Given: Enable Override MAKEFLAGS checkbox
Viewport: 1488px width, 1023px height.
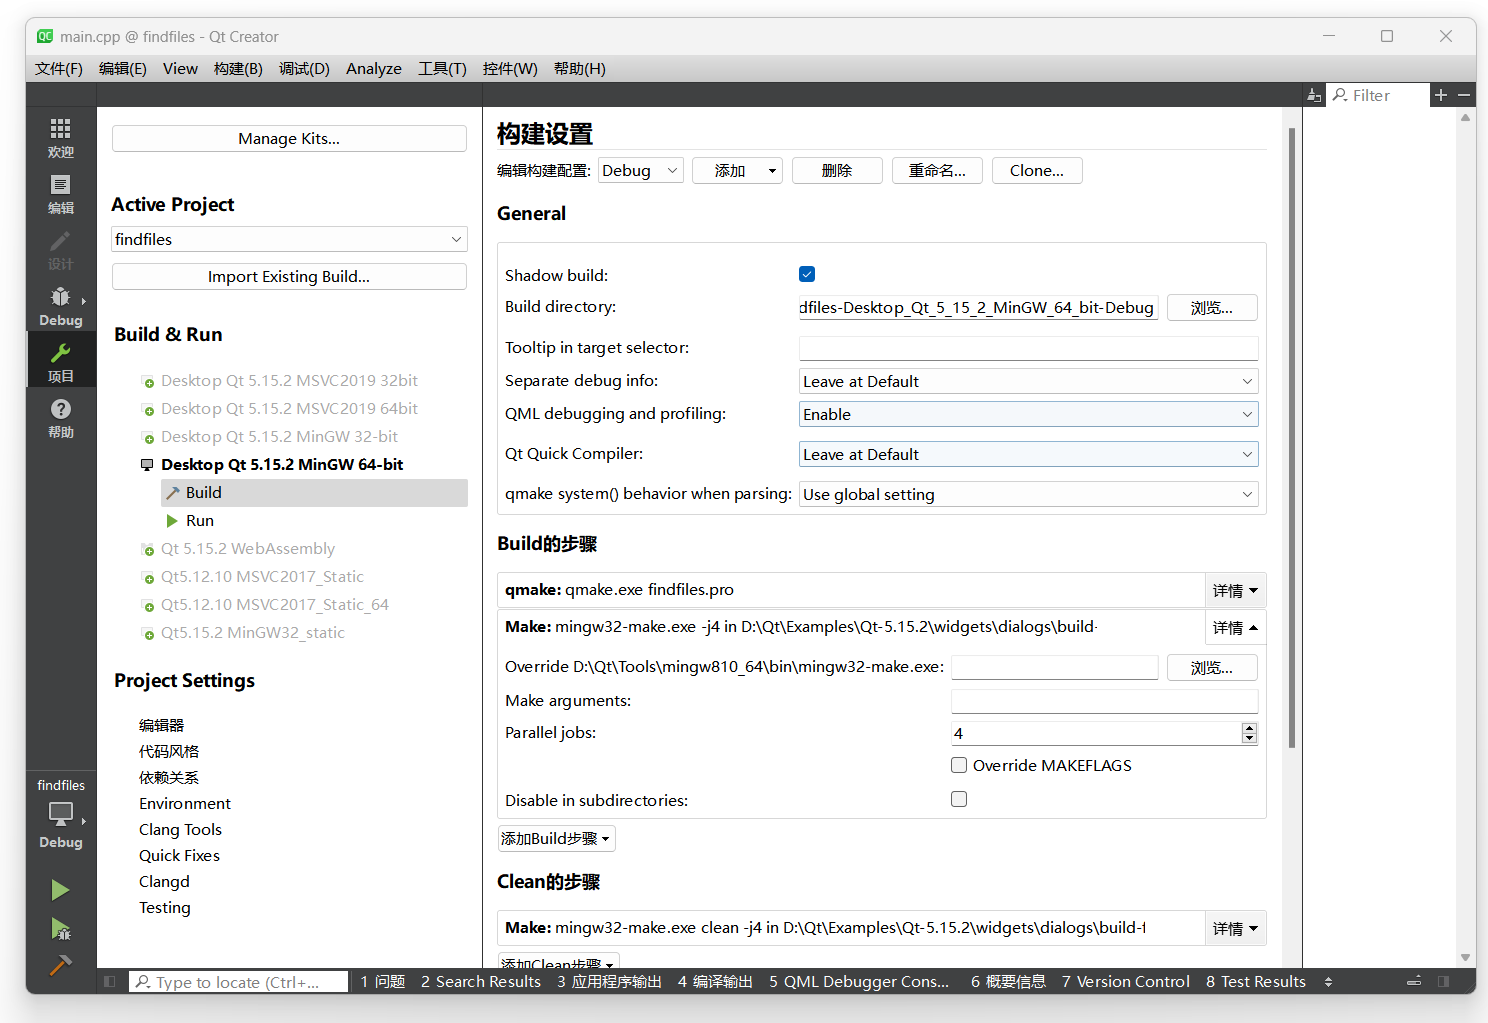Looking at the screenshot, I should click(959, 765).
